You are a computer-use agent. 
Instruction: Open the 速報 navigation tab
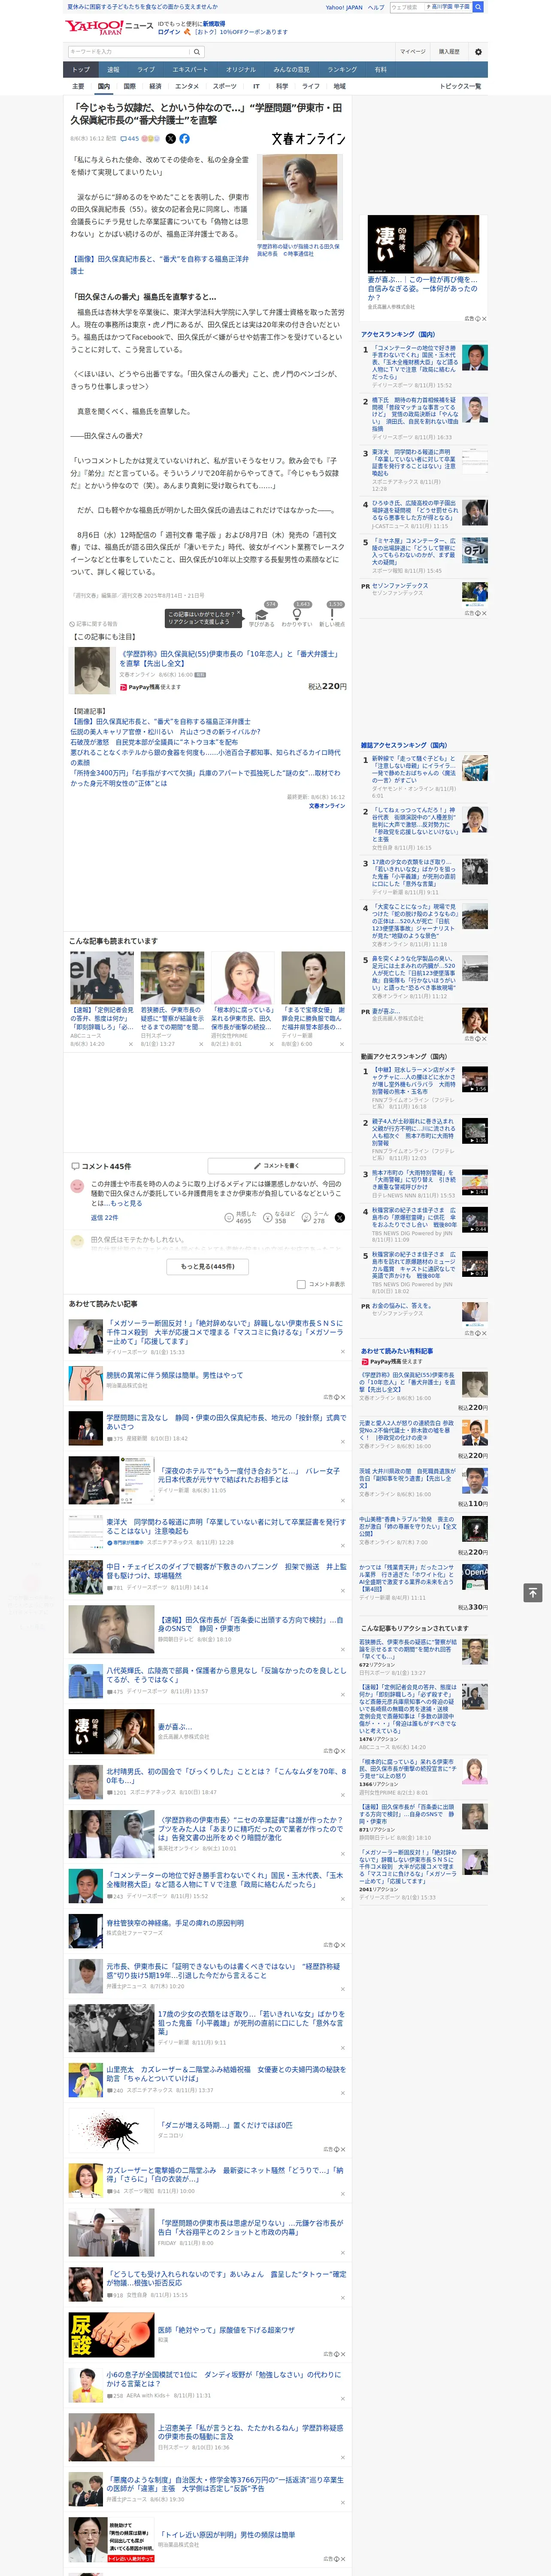pos(113,70)
